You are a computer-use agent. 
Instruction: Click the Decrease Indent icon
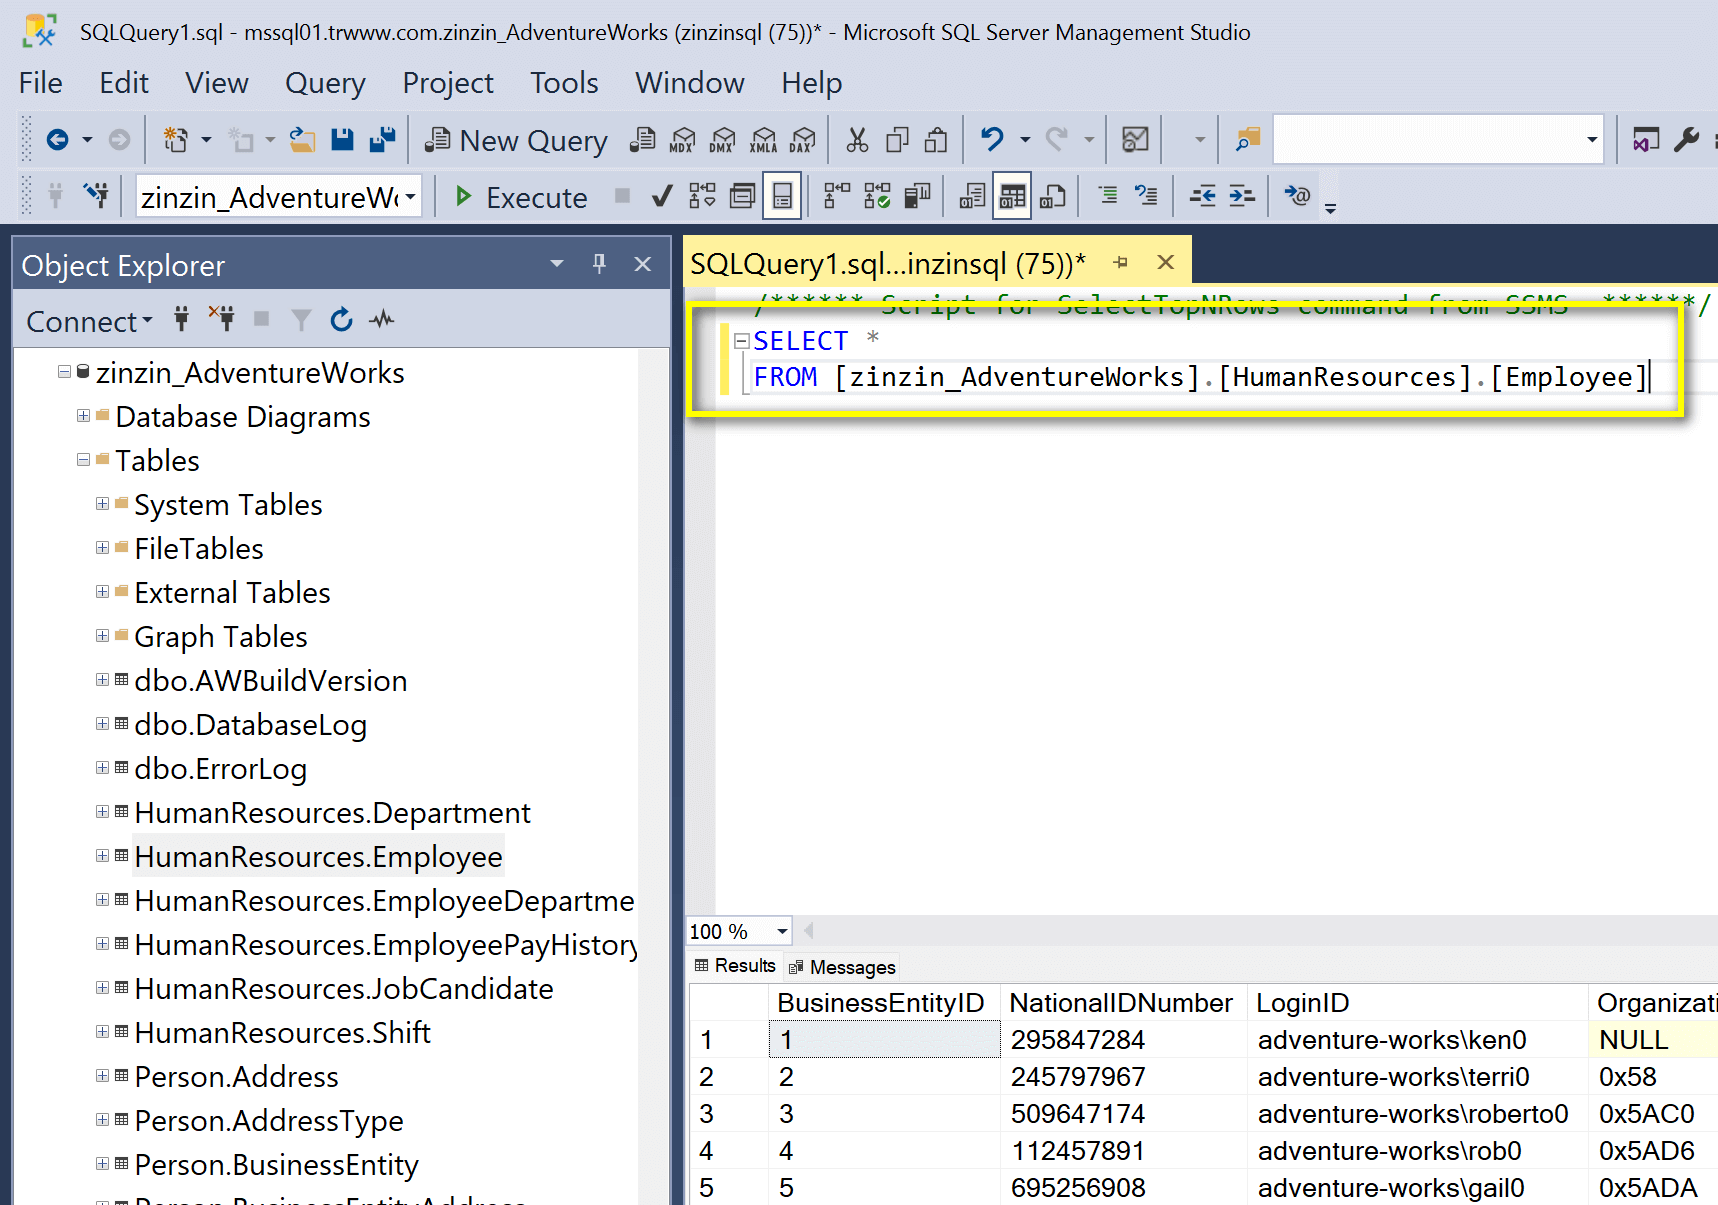tap(1203, 196)
